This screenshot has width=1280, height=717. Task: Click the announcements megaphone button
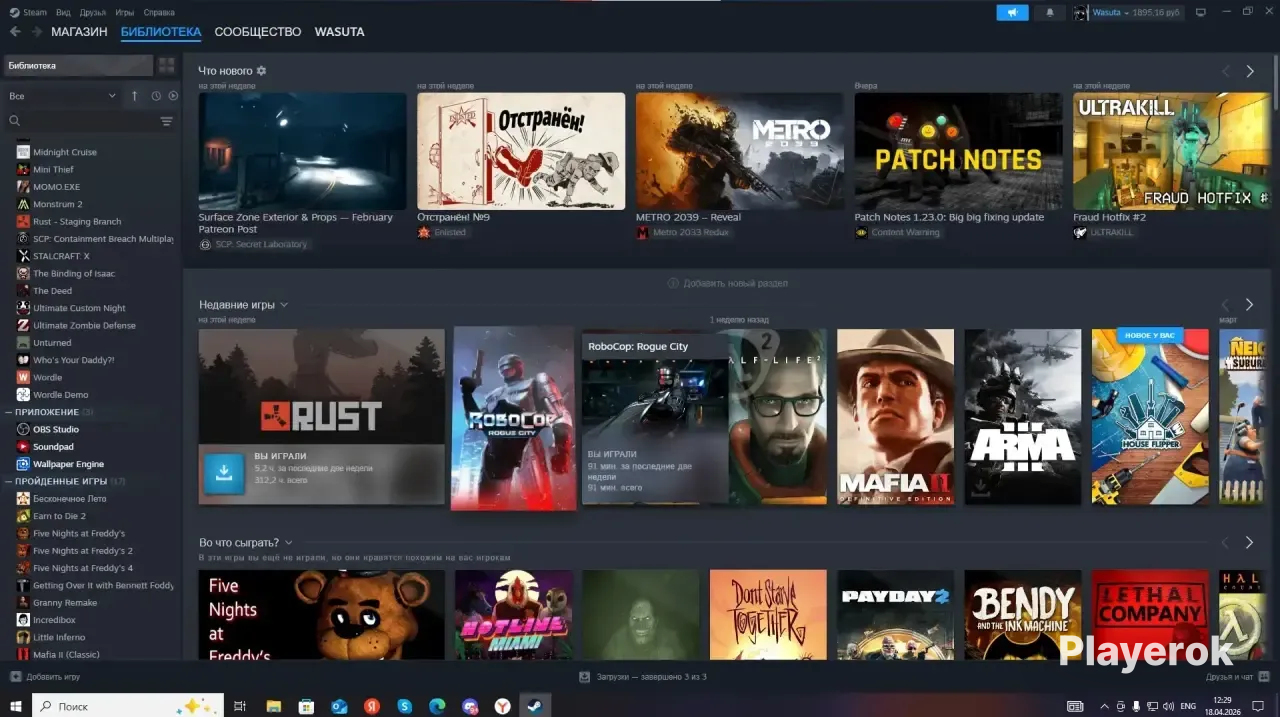tap(1012, 13)
